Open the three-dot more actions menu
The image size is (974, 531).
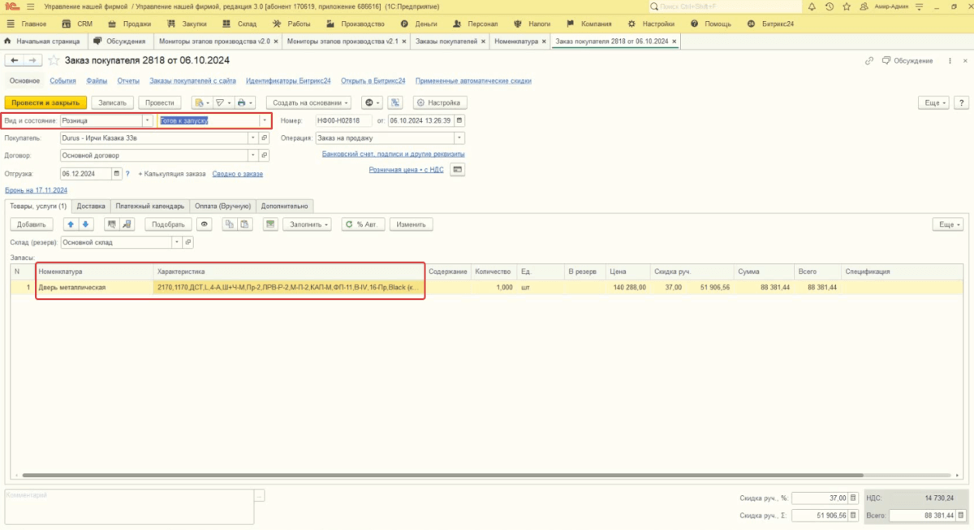[950, 61]
